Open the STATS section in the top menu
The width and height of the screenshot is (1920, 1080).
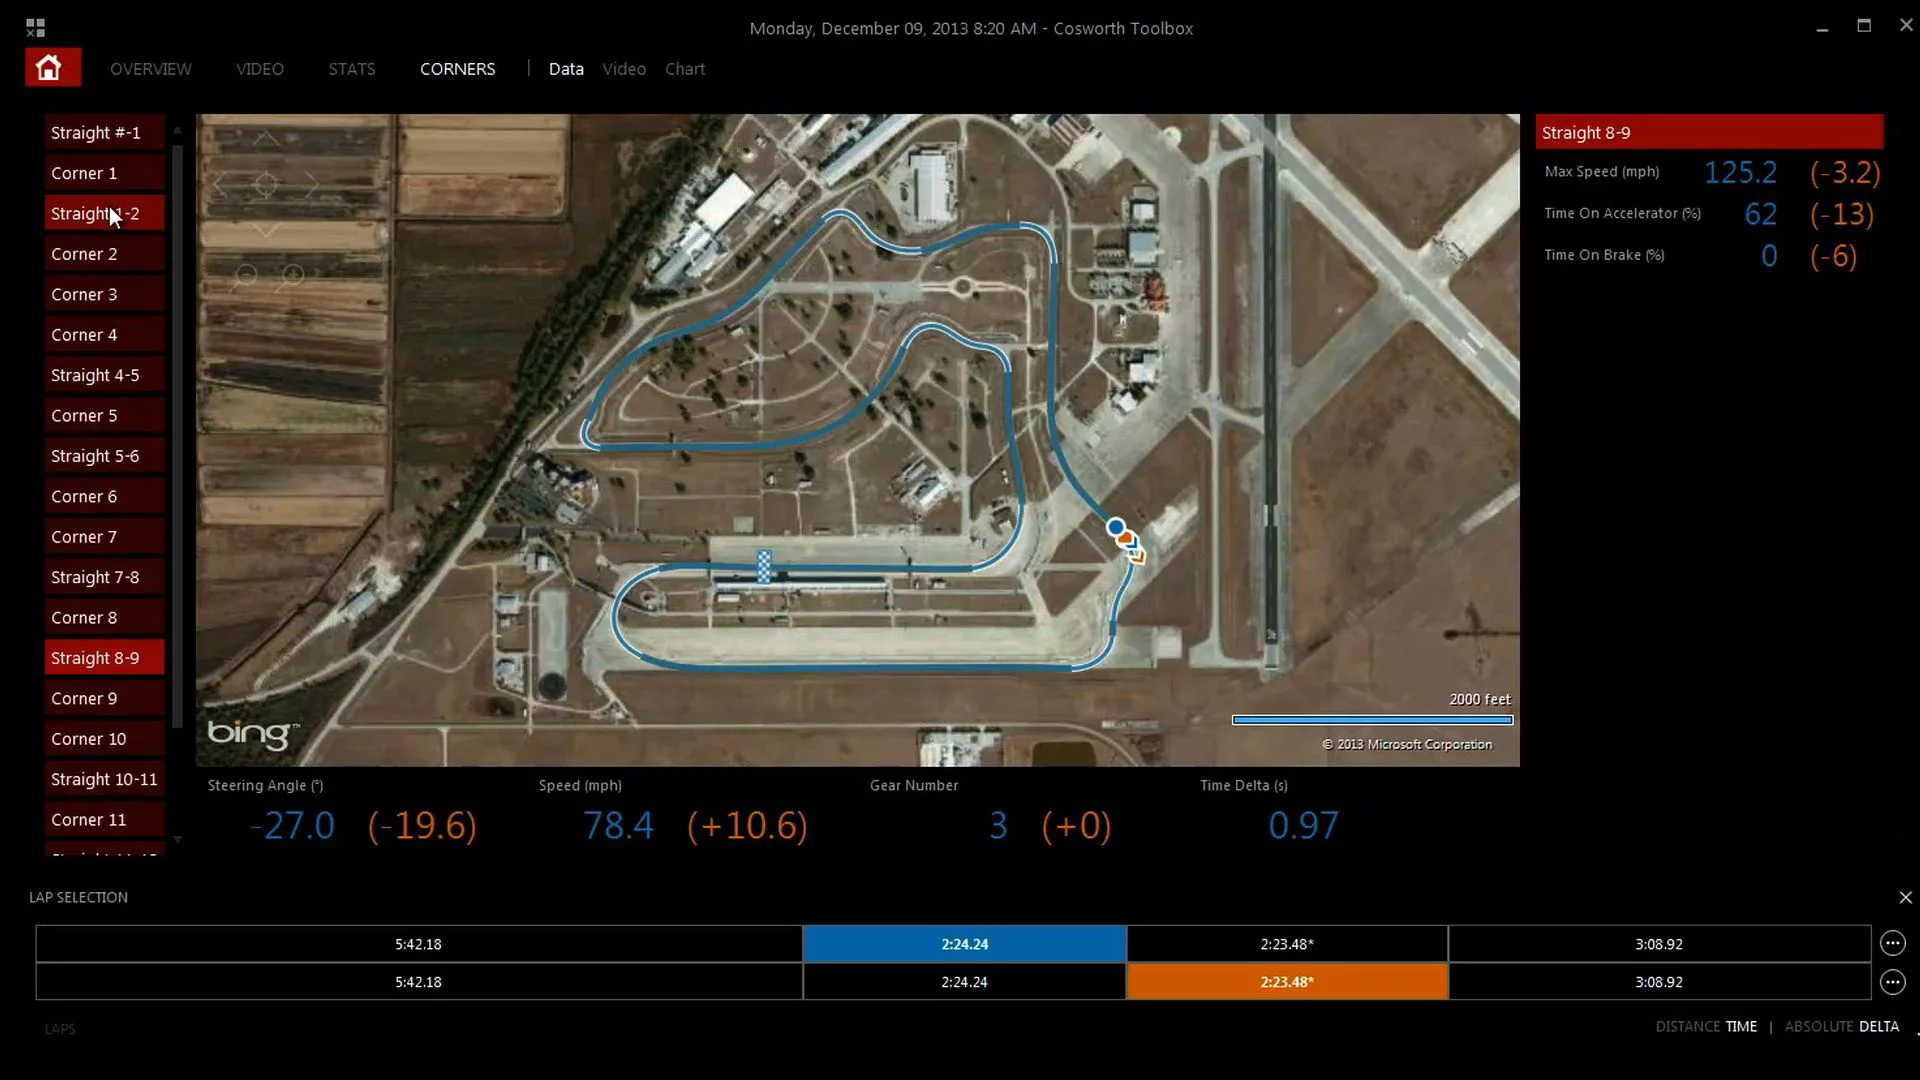point(351,68)
